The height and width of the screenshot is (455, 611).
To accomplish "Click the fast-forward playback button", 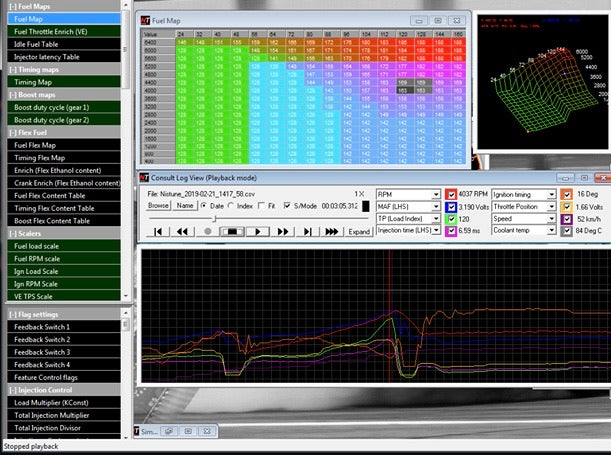I will coord(283,230).
